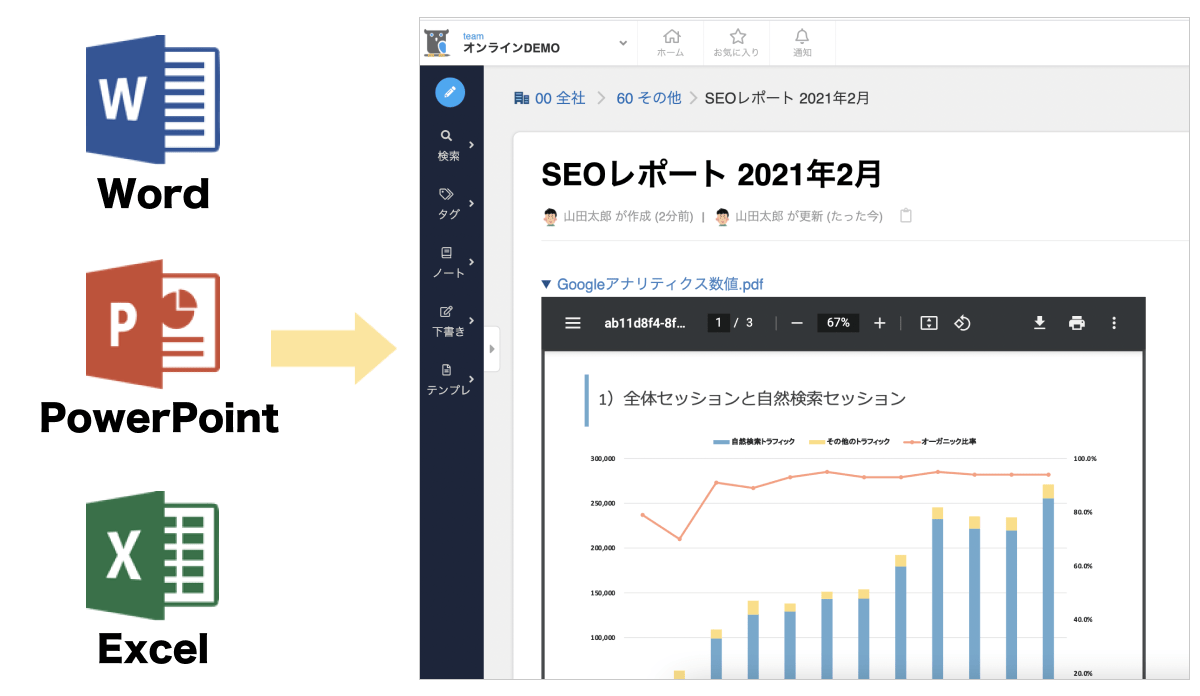The image size is (1200, 696).
Task: Navigate to 60 その他 breadcrumb
Action: pos(648,98)
